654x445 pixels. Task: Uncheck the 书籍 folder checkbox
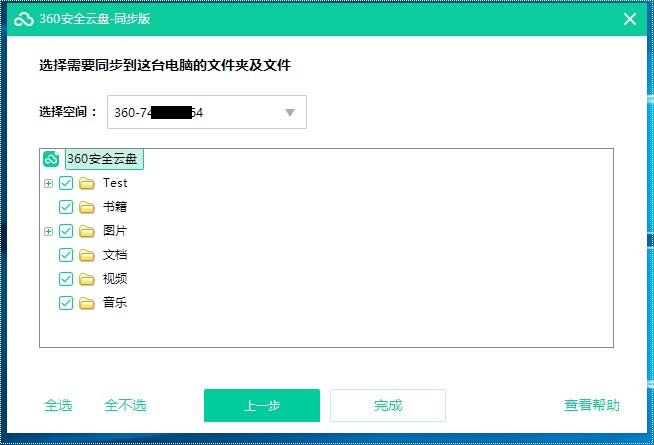pyautogui.click(x=66, y=207)
